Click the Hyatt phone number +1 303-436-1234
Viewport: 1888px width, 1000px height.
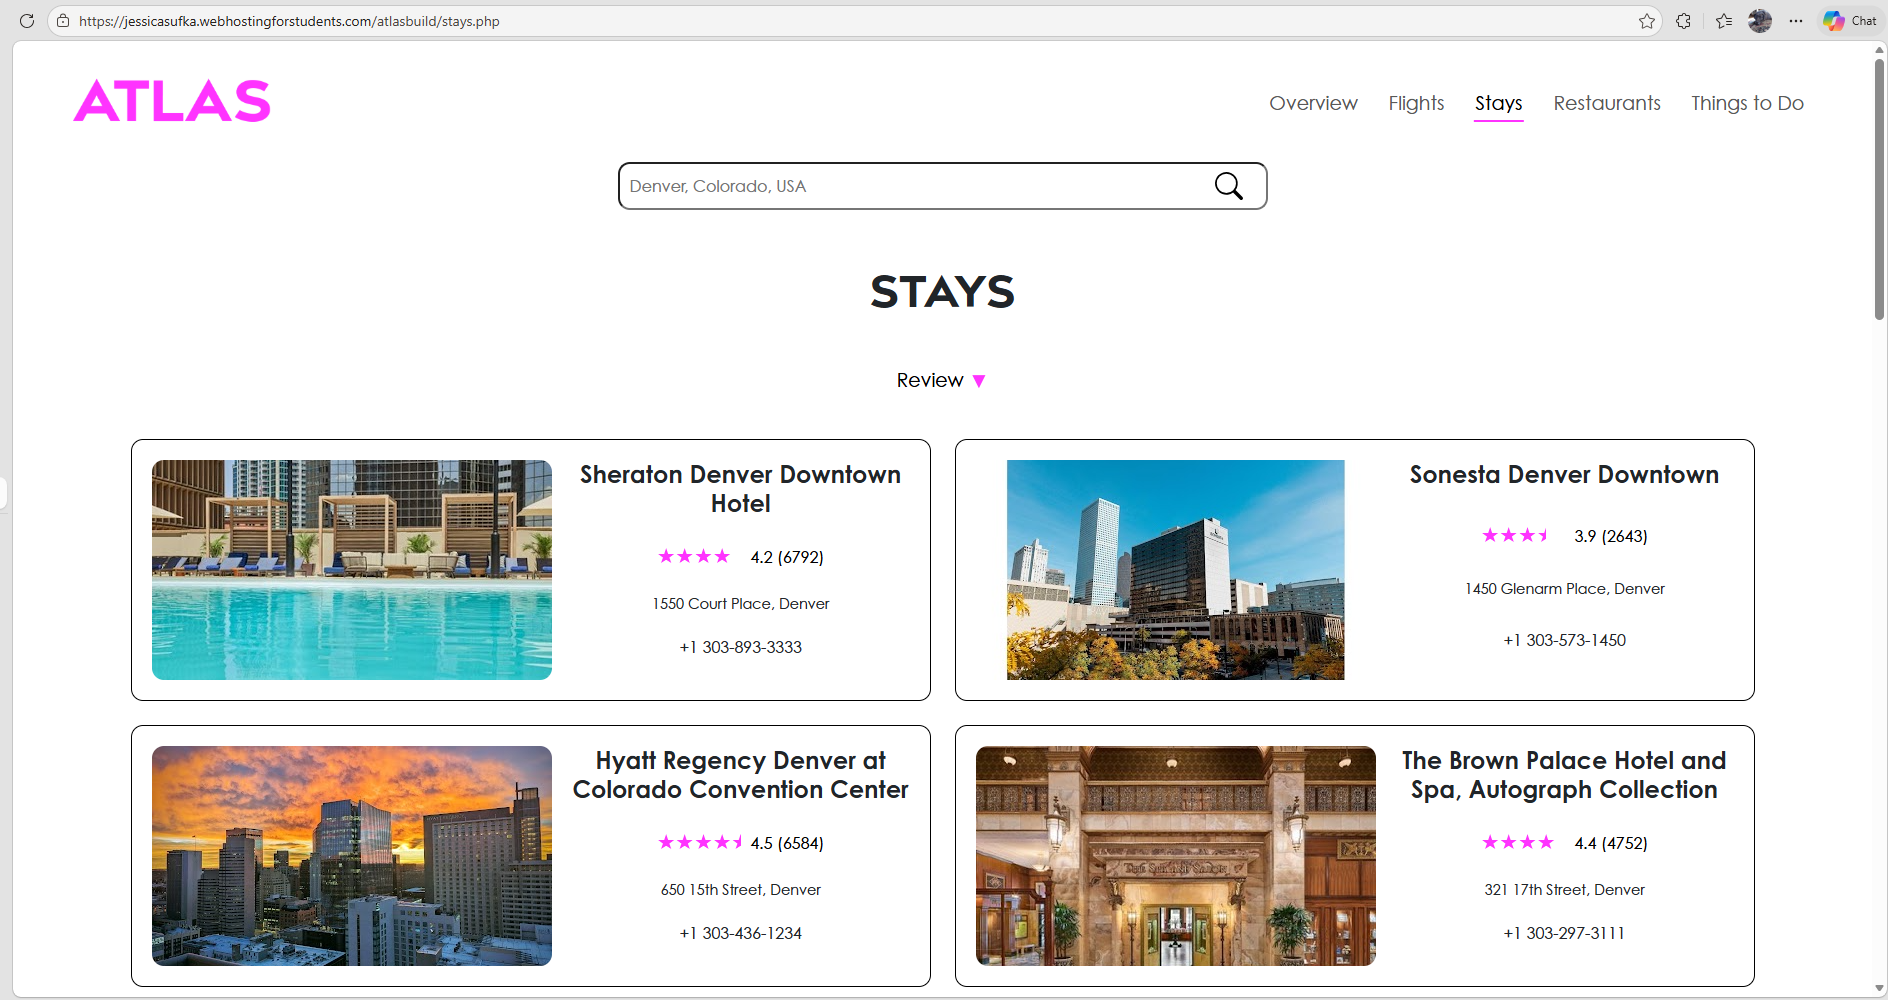(x=741, y=933)
